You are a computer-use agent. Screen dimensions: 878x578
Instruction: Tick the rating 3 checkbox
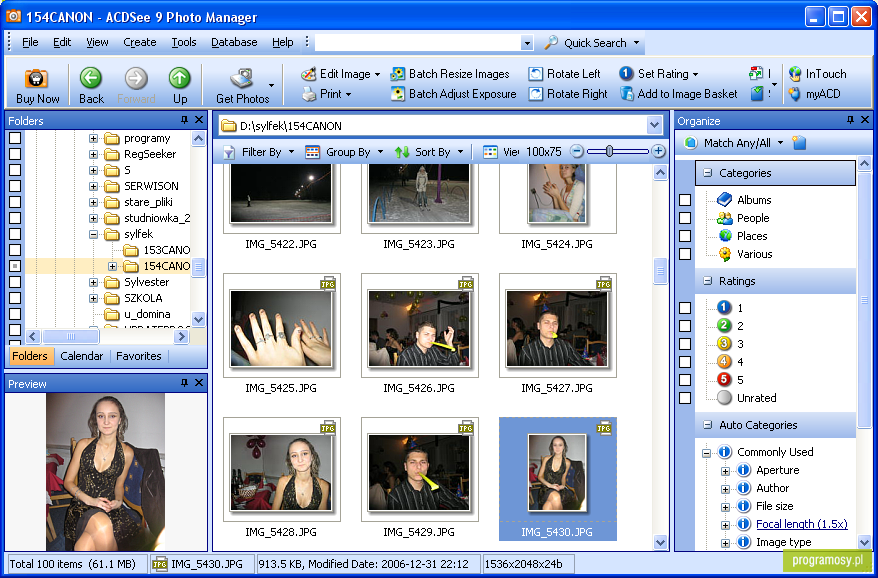tap(685, 343)
